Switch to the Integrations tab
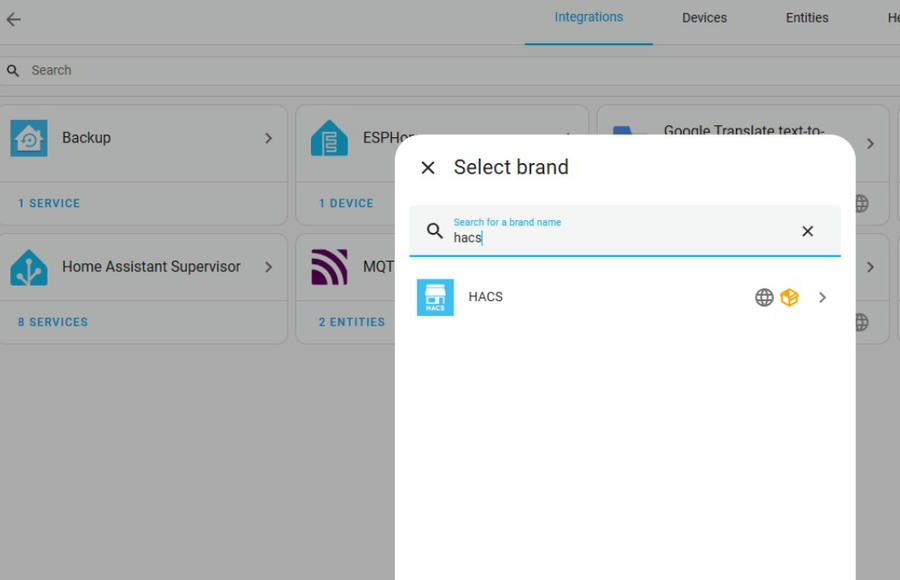Screen dimensions: 900x580 [588, 17]
